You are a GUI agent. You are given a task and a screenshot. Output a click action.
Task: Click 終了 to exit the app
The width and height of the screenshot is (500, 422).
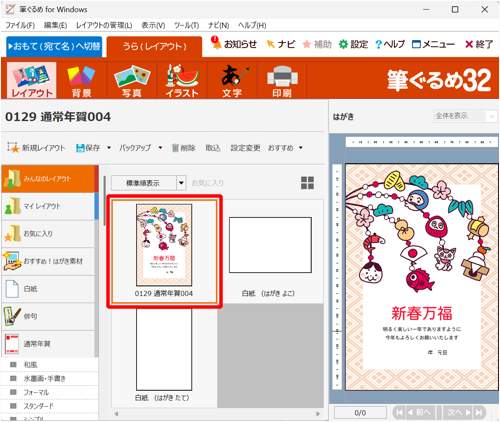click(x=479, y=44)
